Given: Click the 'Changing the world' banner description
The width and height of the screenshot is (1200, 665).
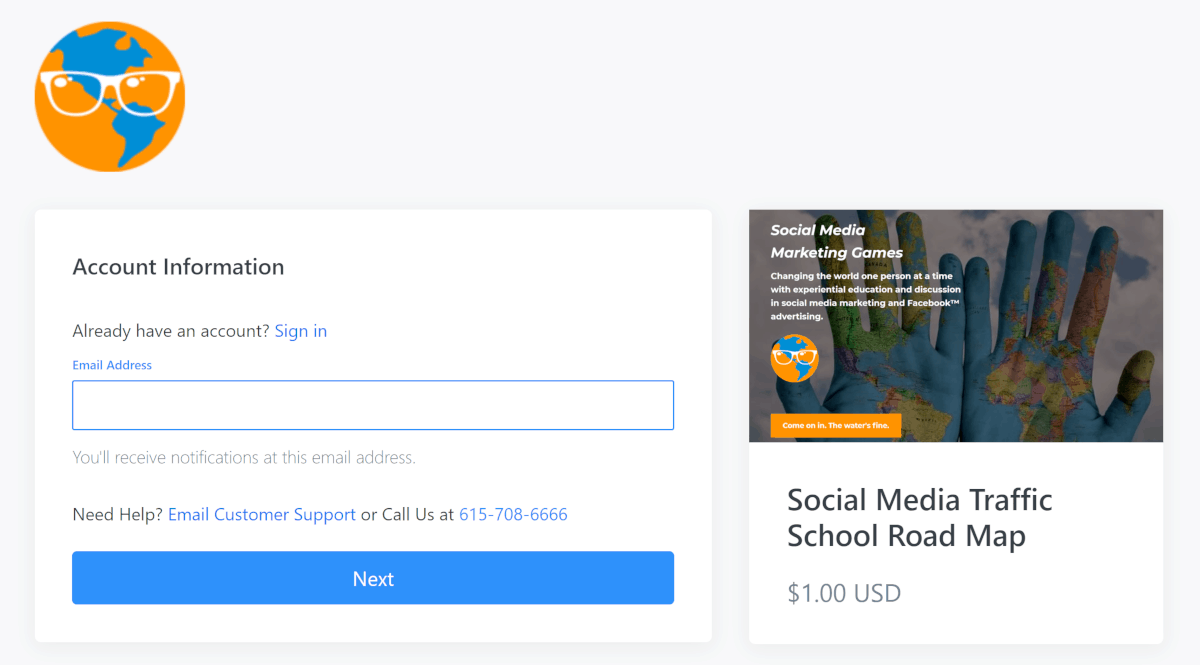Looking at the screenshot, I should tap(866, 296).
